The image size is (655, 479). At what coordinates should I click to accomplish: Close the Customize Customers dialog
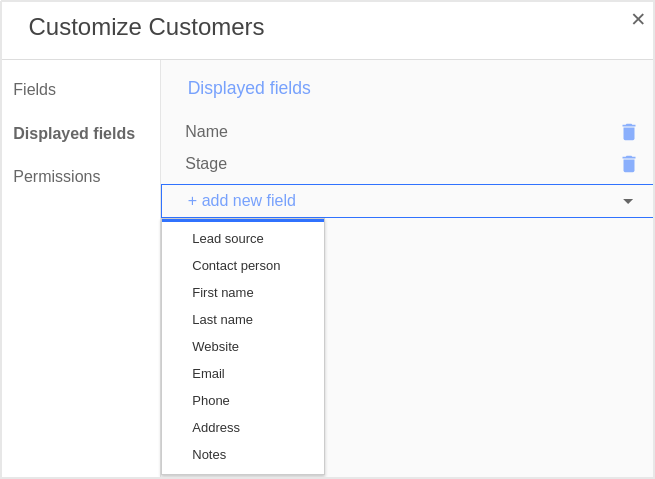[x=638, y=19]
